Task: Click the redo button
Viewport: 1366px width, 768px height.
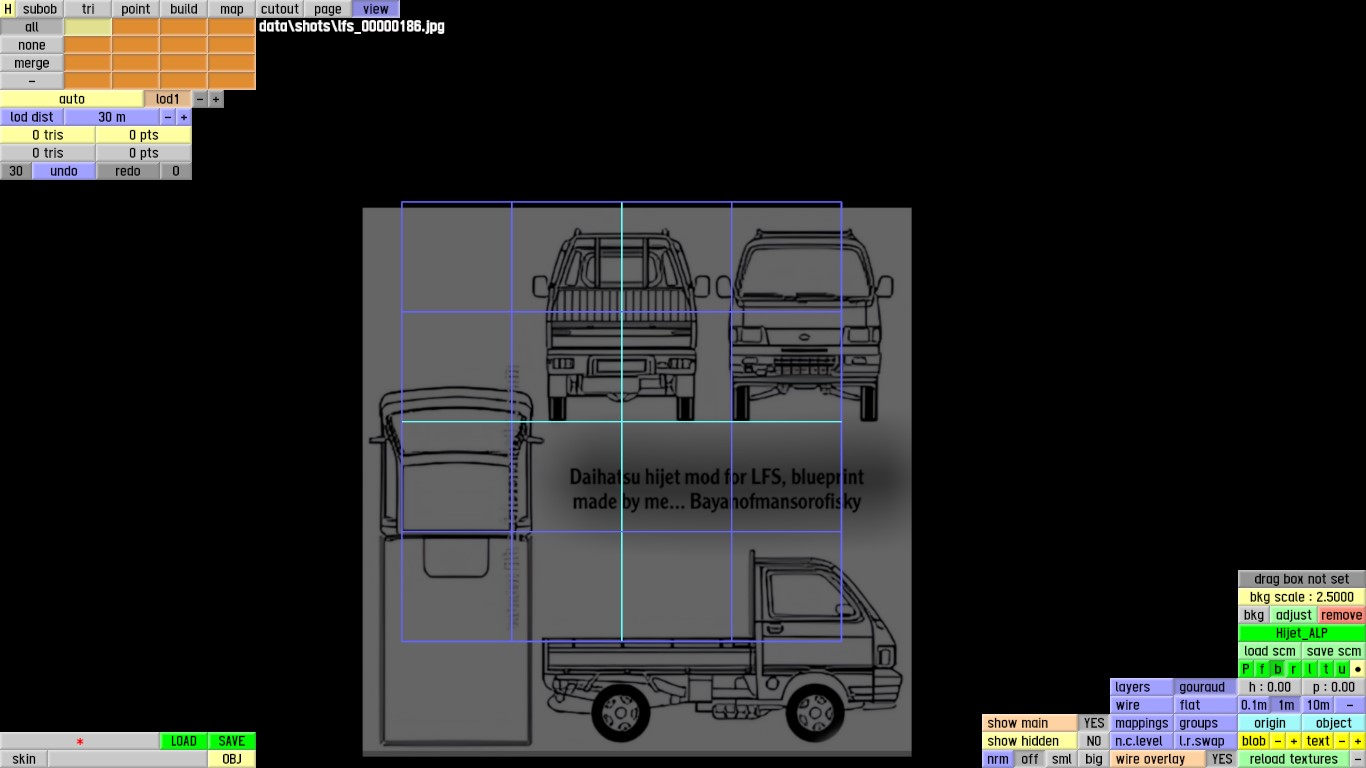Action: coord(128,171)
